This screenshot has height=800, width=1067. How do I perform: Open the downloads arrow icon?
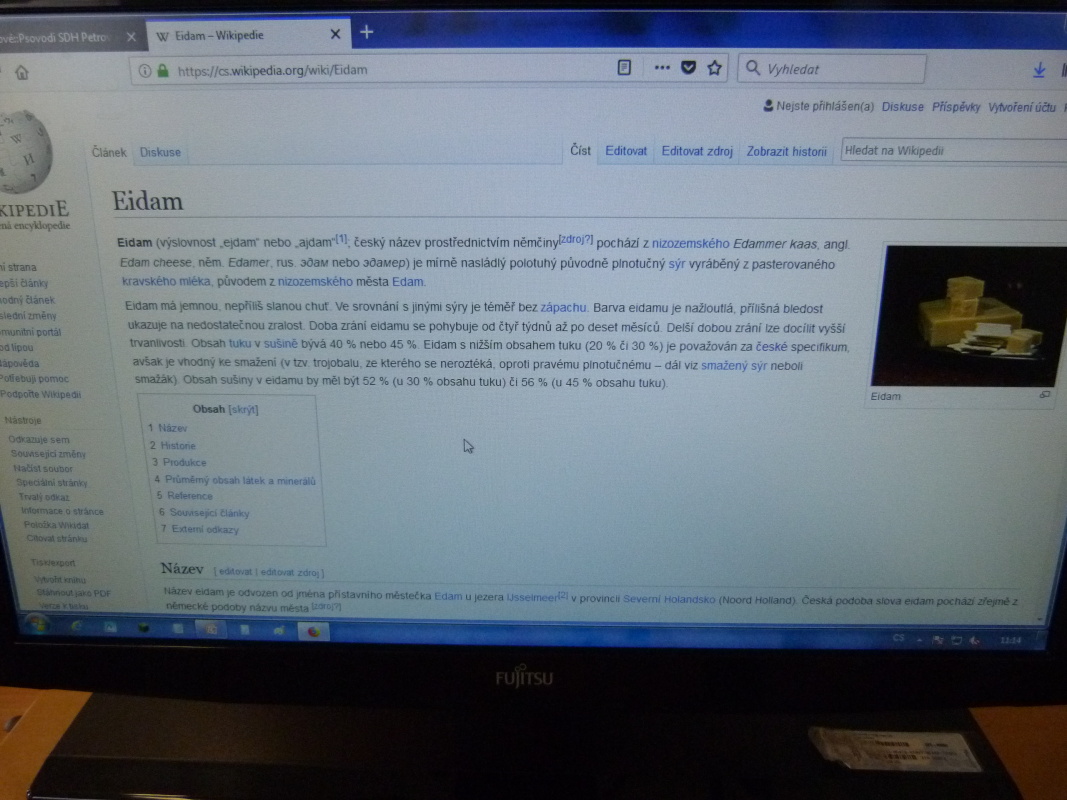1039,70
